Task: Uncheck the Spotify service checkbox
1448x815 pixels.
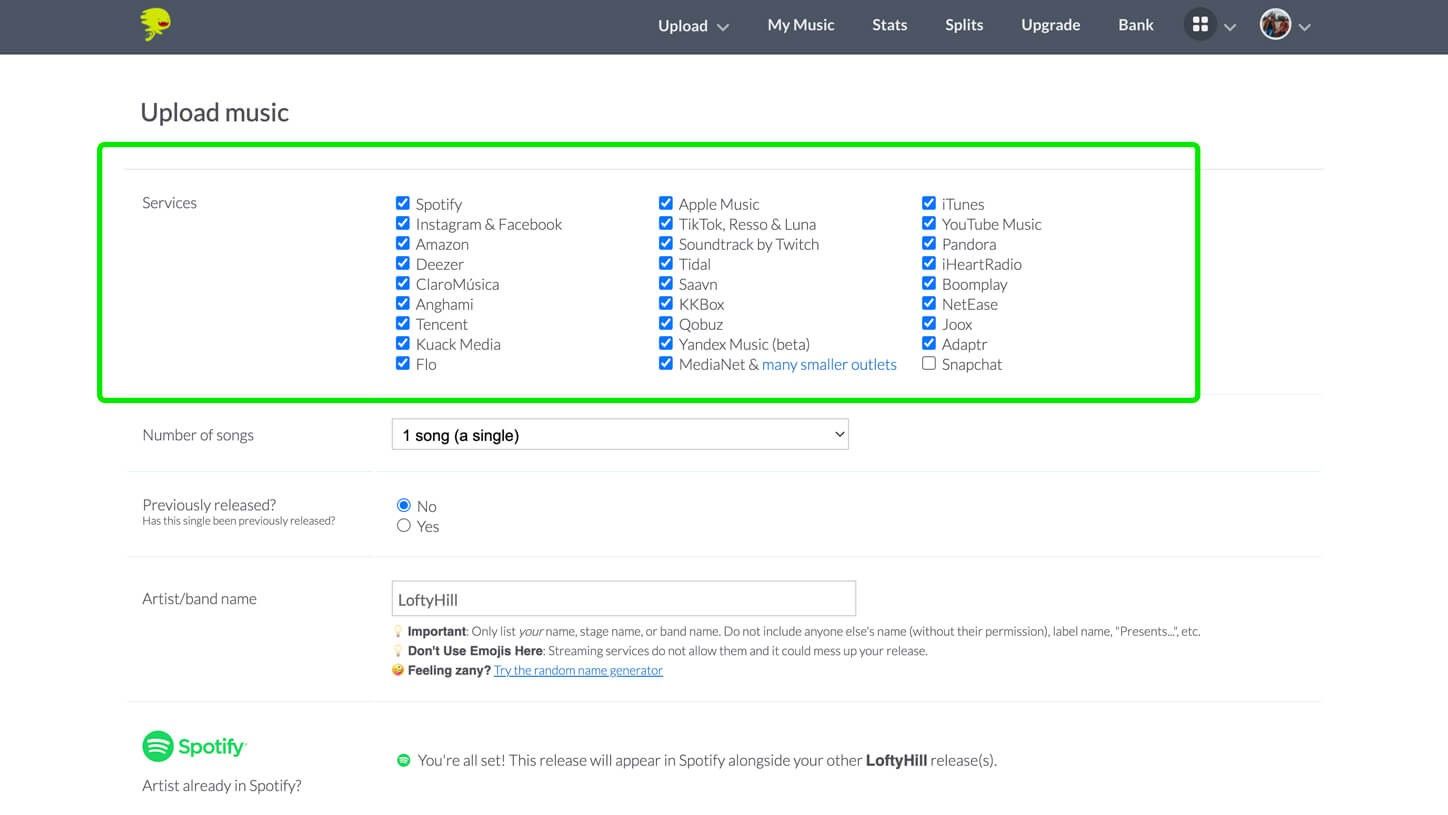Action: [402, 203]
